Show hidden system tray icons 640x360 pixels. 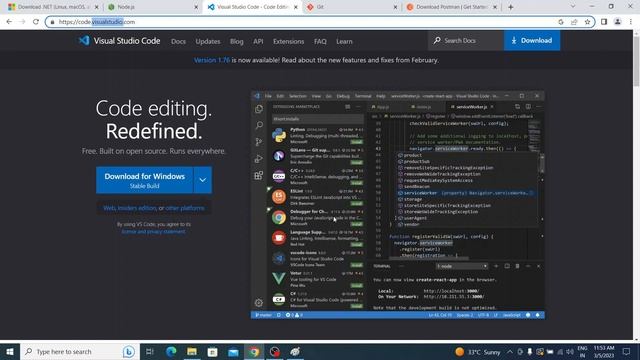(510, 351)
